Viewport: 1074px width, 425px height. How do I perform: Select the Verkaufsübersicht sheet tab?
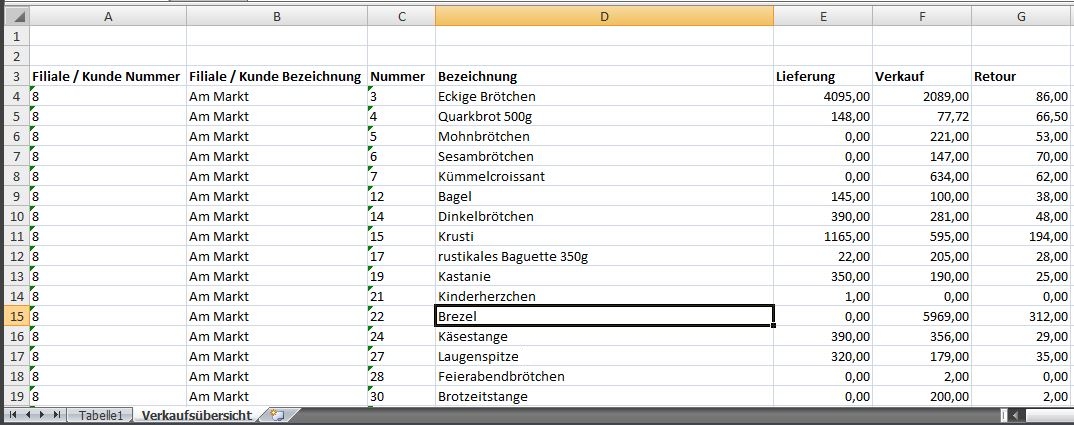click(195, 414)
